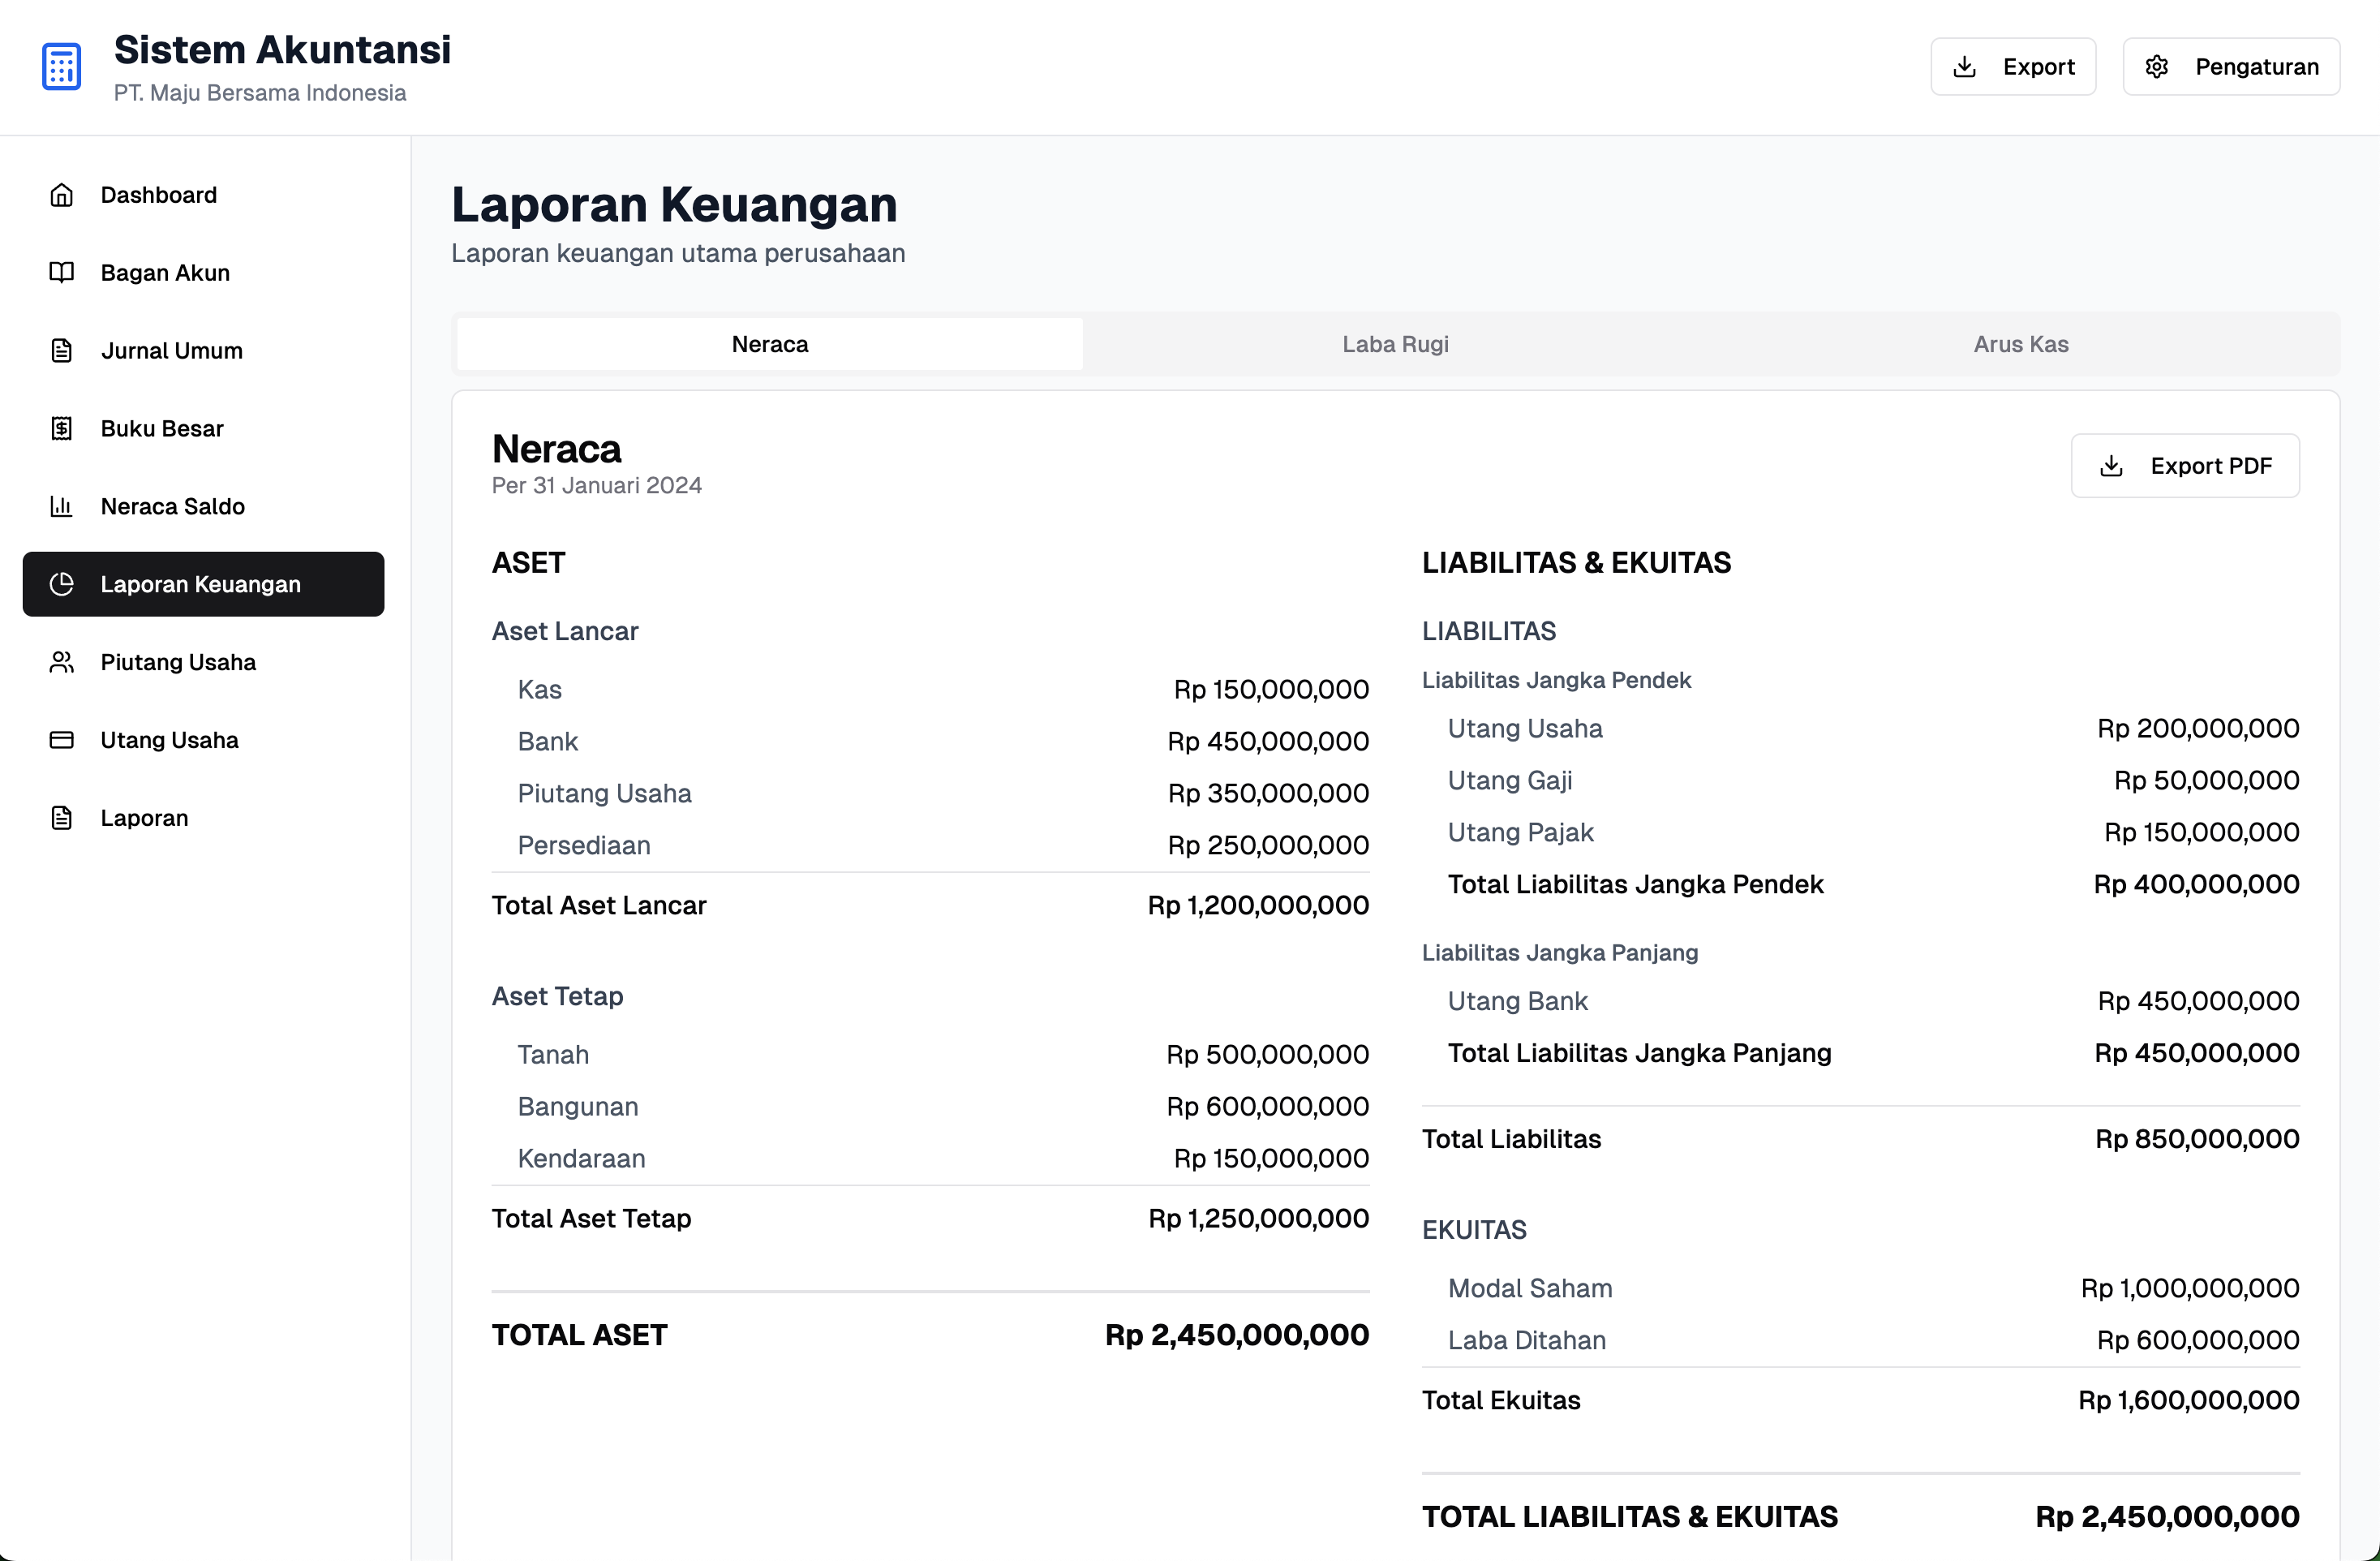Click Utang Gaji amount Rp 50,000,000
2380x1561 pixels.
pos(2206,780)
